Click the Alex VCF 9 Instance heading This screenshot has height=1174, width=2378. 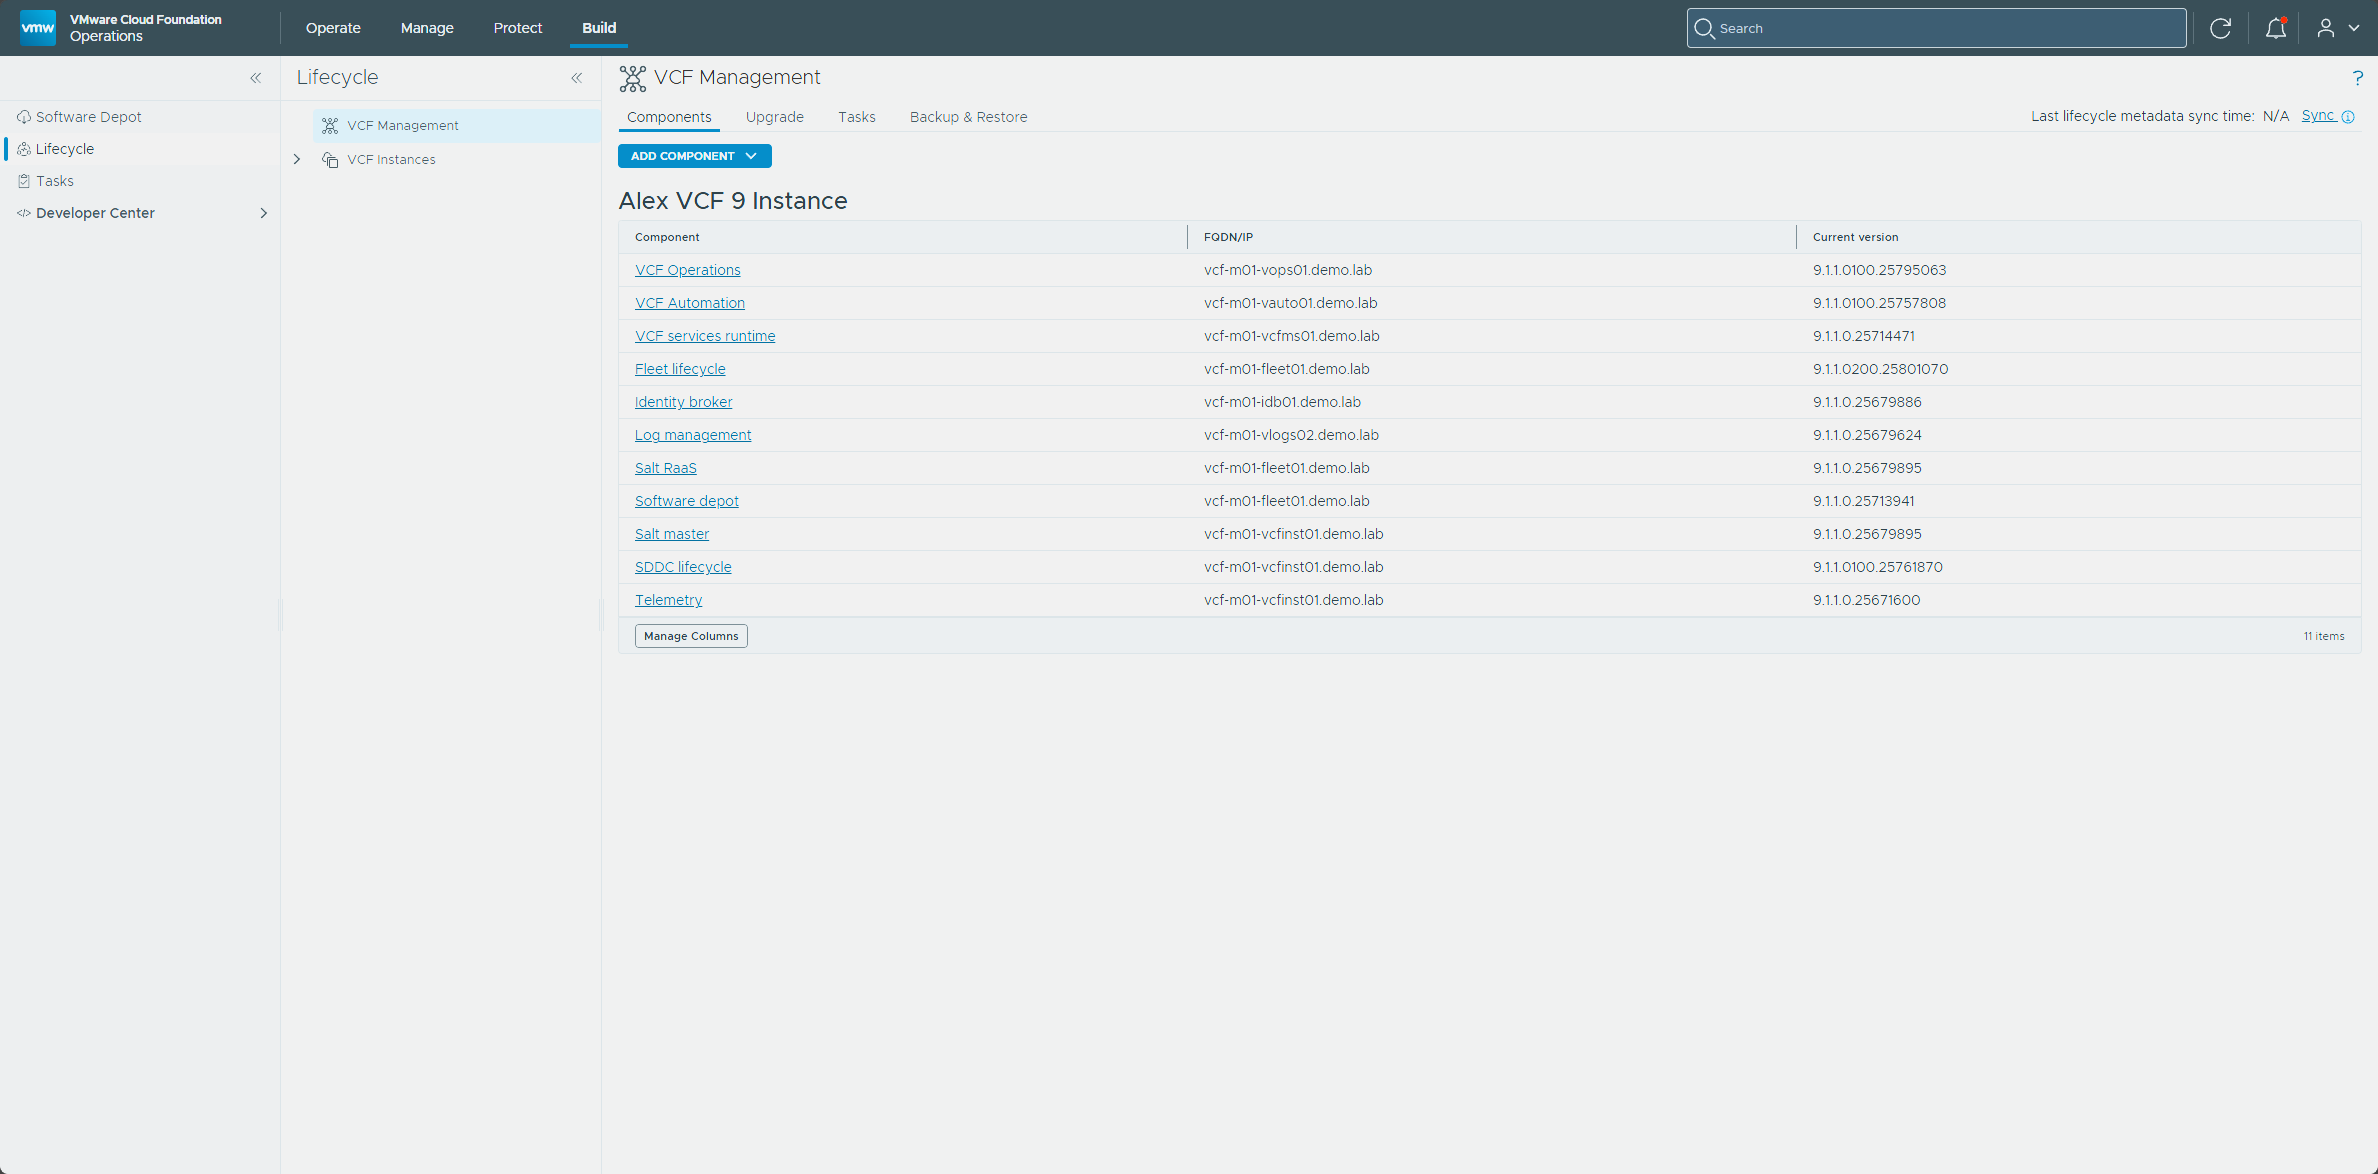pyautogui.click(x=733, y=201)
